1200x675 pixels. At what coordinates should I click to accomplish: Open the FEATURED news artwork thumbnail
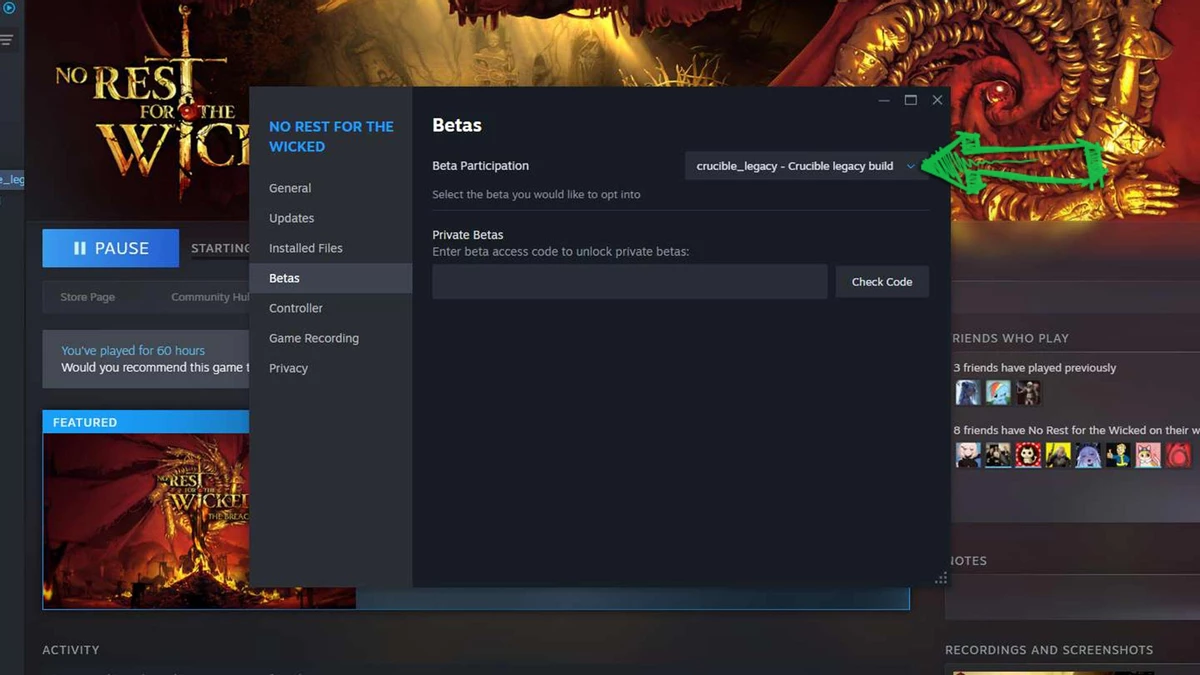146,520
